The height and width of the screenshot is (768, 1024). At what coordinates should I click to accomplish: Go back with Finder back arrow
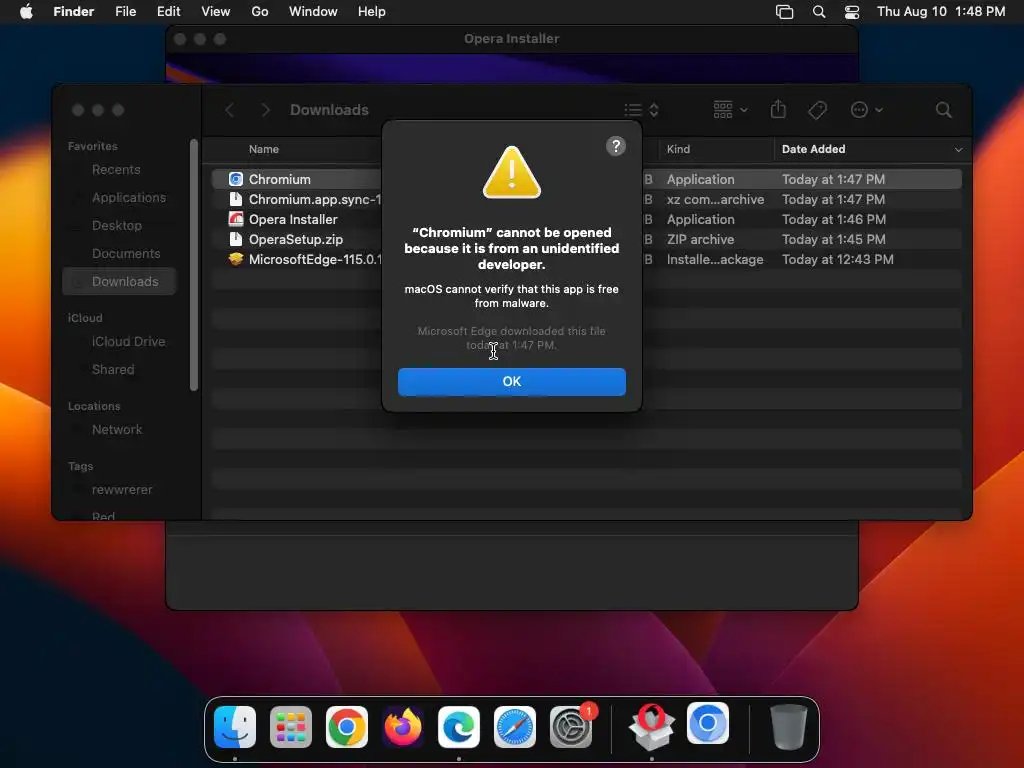[x=230, y=110]
